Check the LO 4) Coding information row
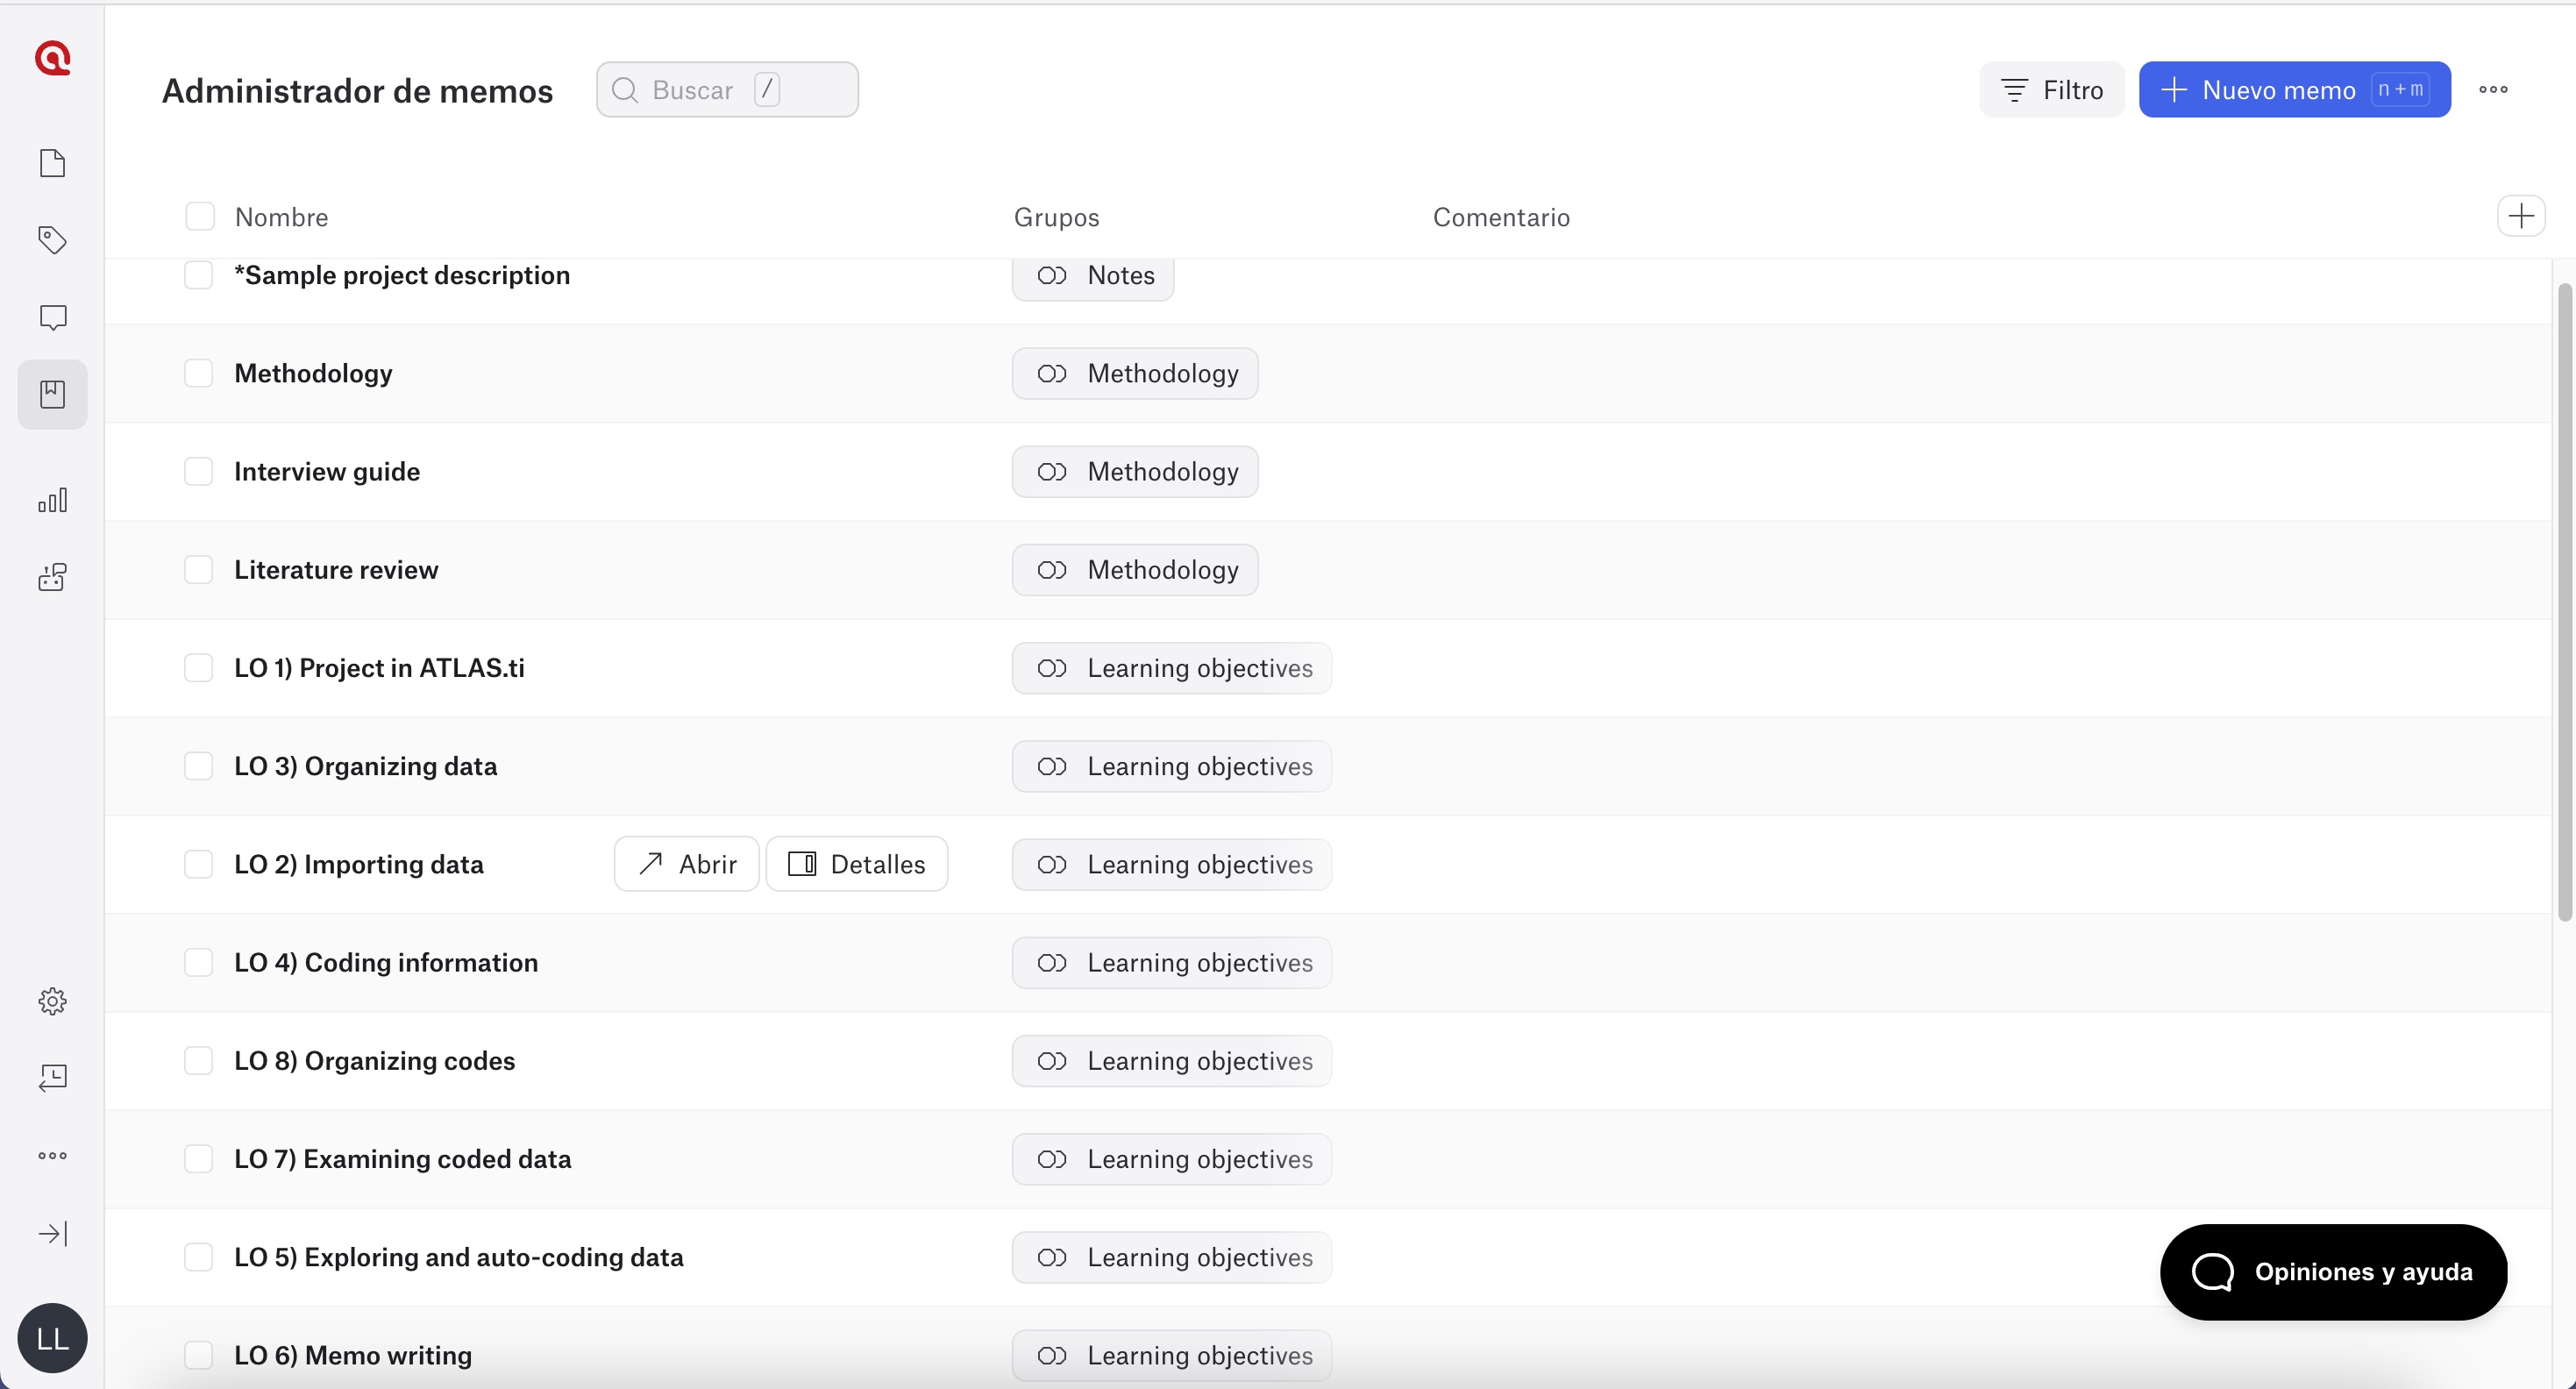2576x1389 pixels. click(199, 962)
